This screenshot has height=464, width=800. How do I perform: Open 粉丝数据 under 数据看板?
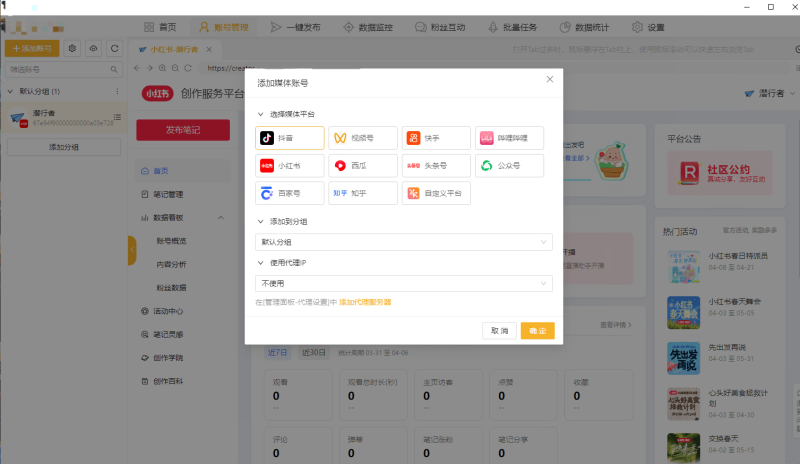(x=171, y=288)
